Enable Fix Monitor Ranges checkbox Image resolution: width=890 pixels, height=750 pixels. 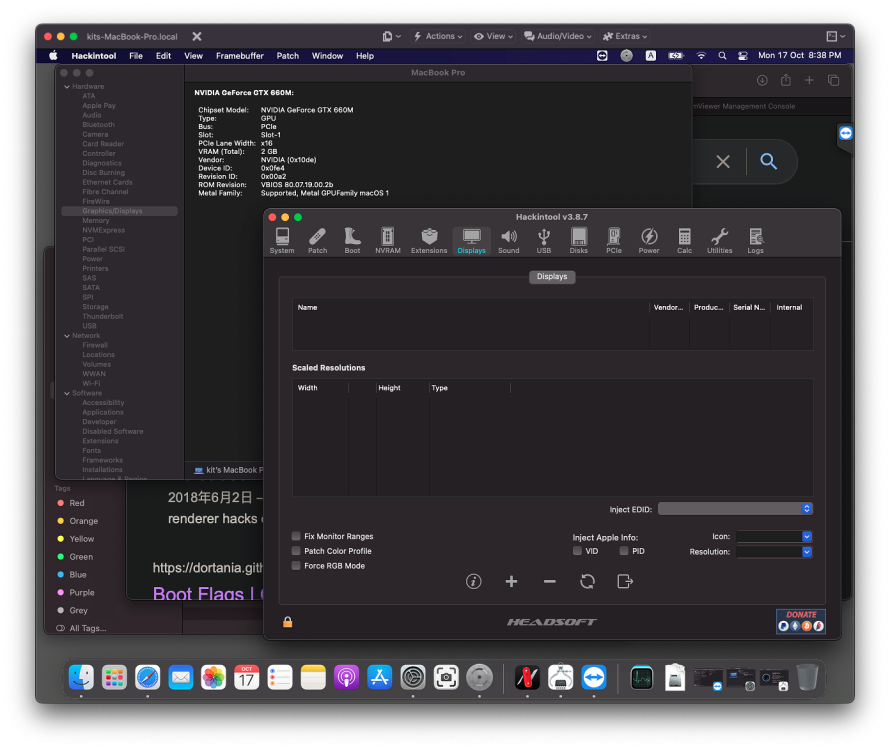pos(296,536)
